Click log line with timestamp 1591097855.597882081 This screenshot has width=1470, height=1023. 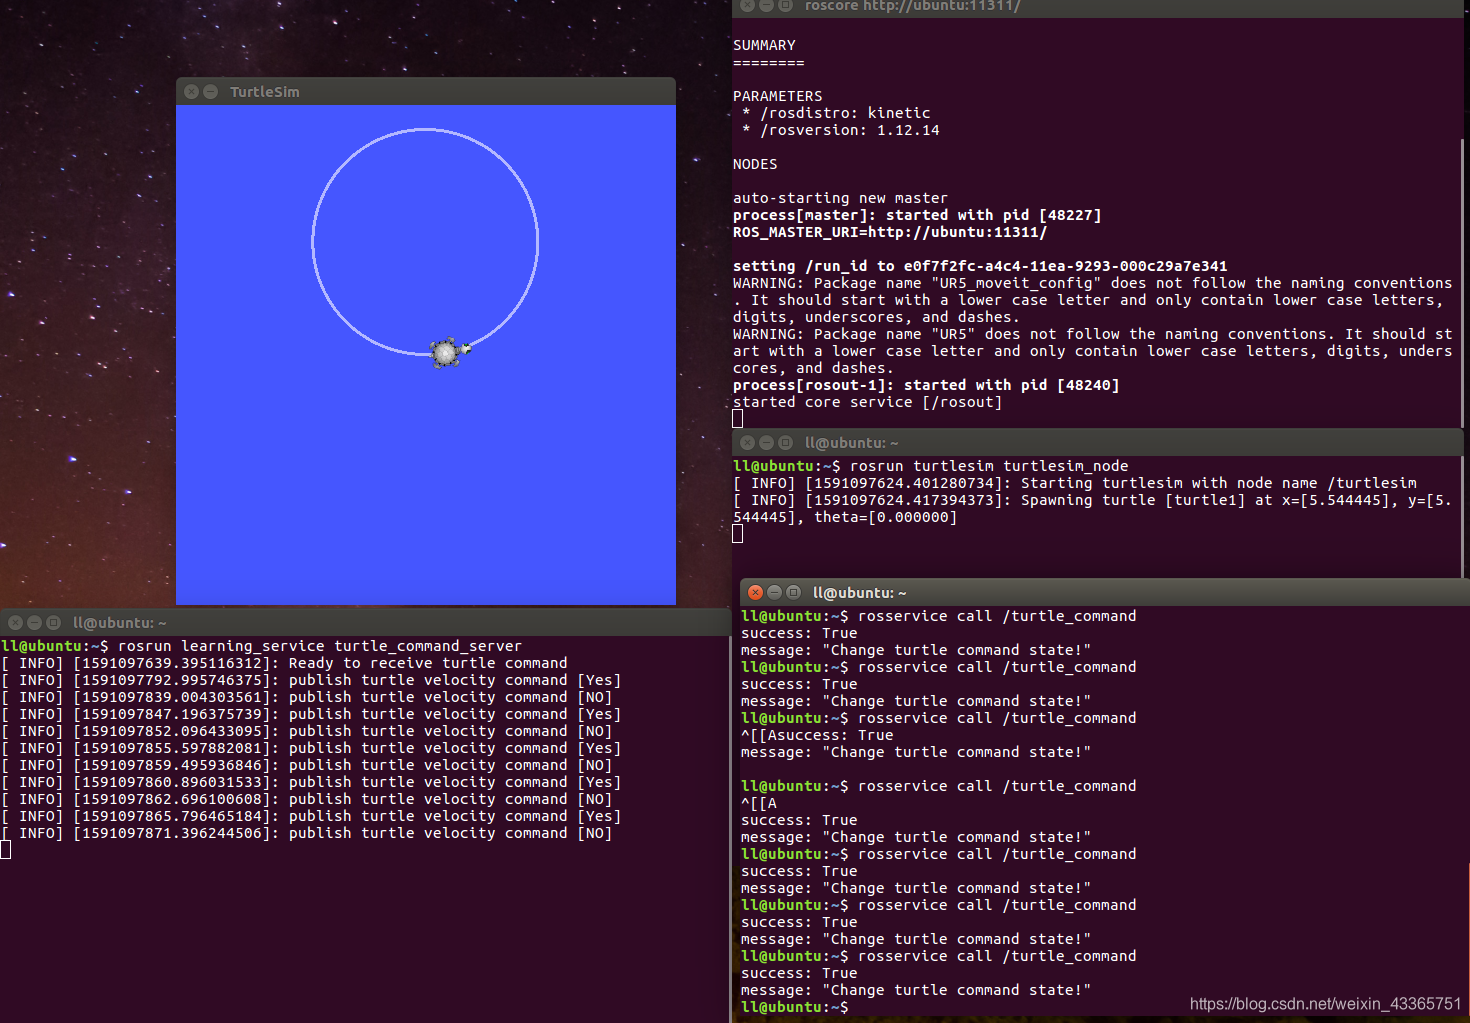(312, 748)
